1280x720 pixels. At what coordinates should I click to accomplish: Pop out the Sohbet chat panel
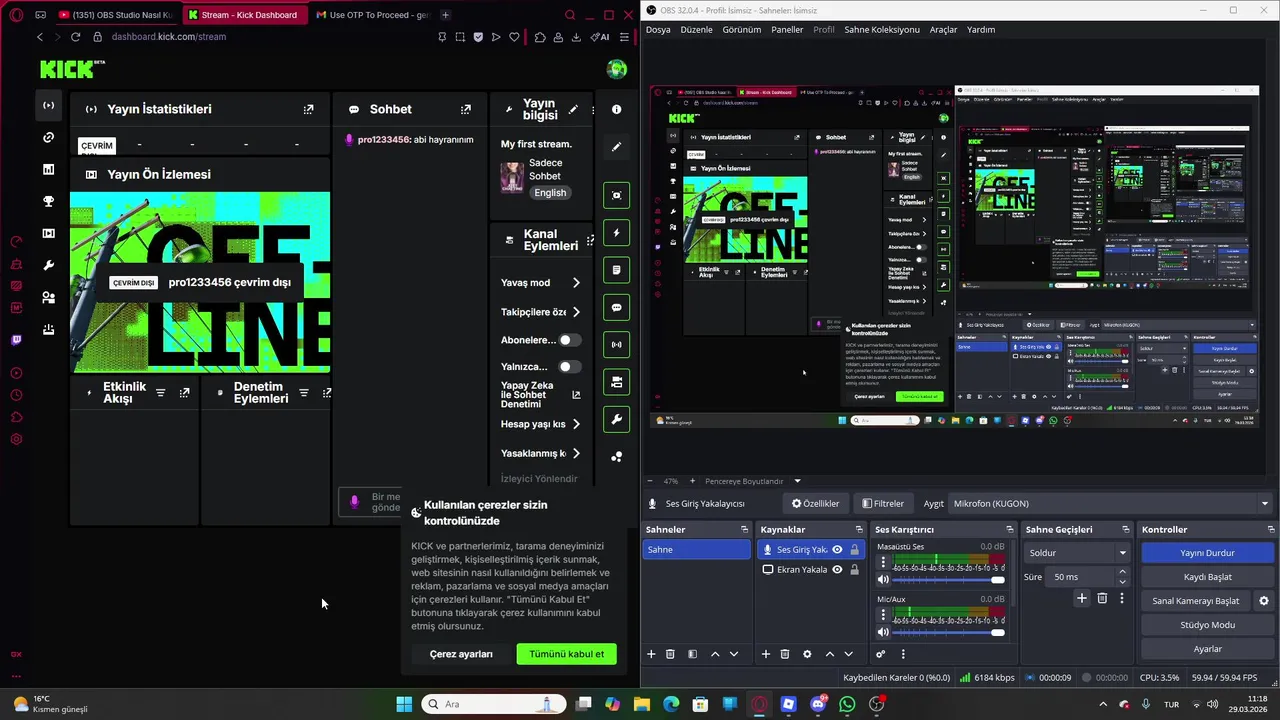point(465,109)
